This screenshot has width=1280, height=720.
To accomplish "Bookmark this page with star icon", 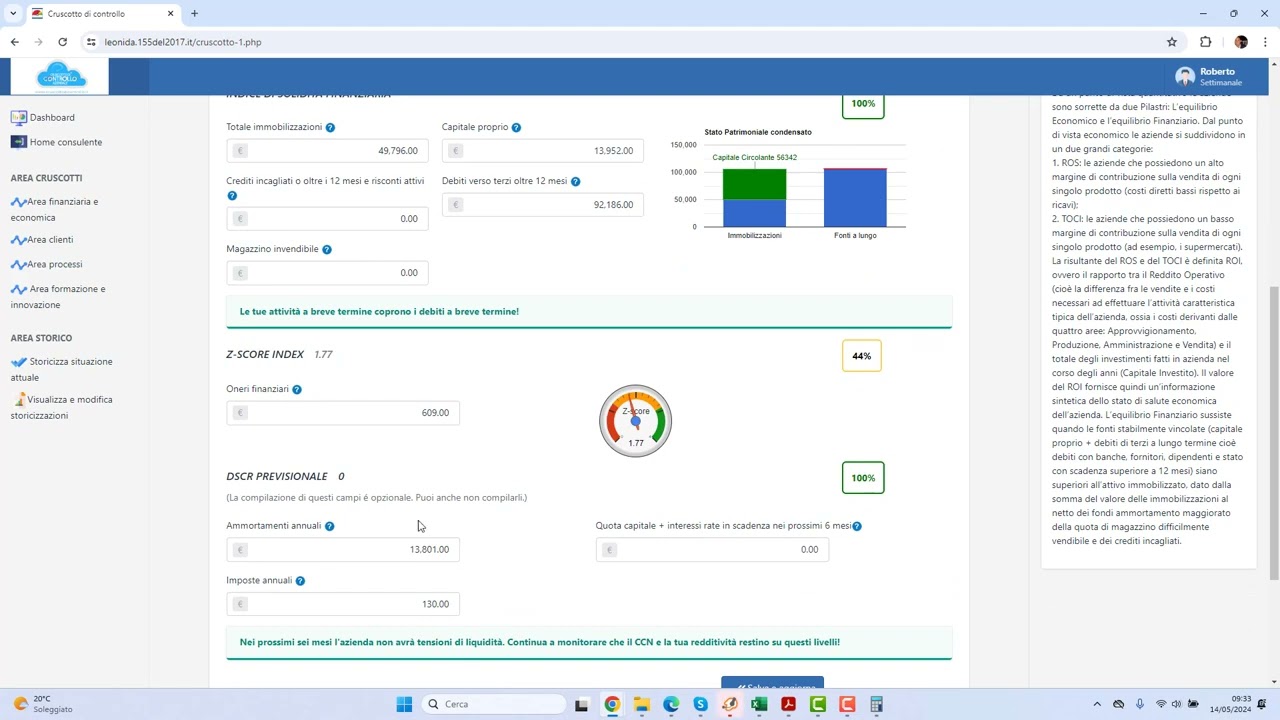I will [x=1171, y=42].
